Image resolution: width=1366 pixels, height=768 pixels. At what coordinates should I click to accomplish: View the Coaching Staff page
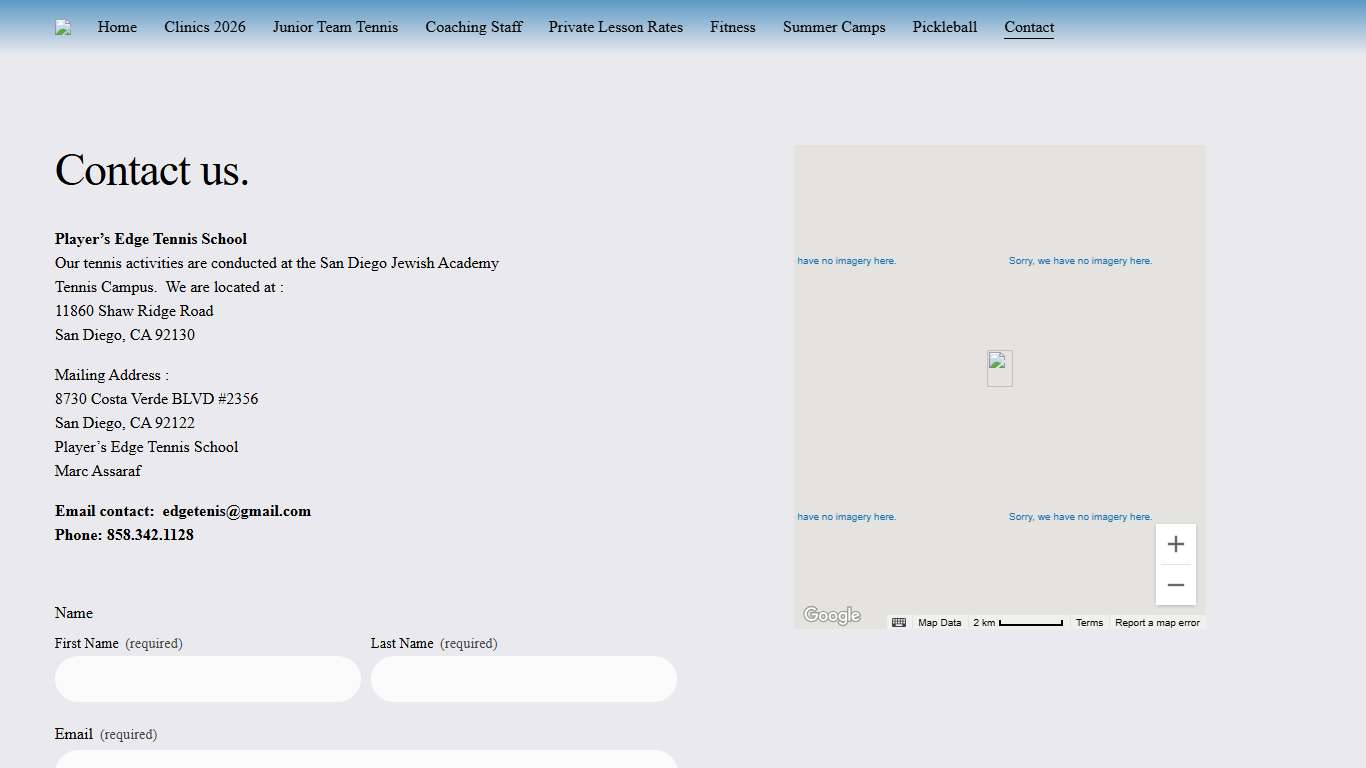point(473,27)
